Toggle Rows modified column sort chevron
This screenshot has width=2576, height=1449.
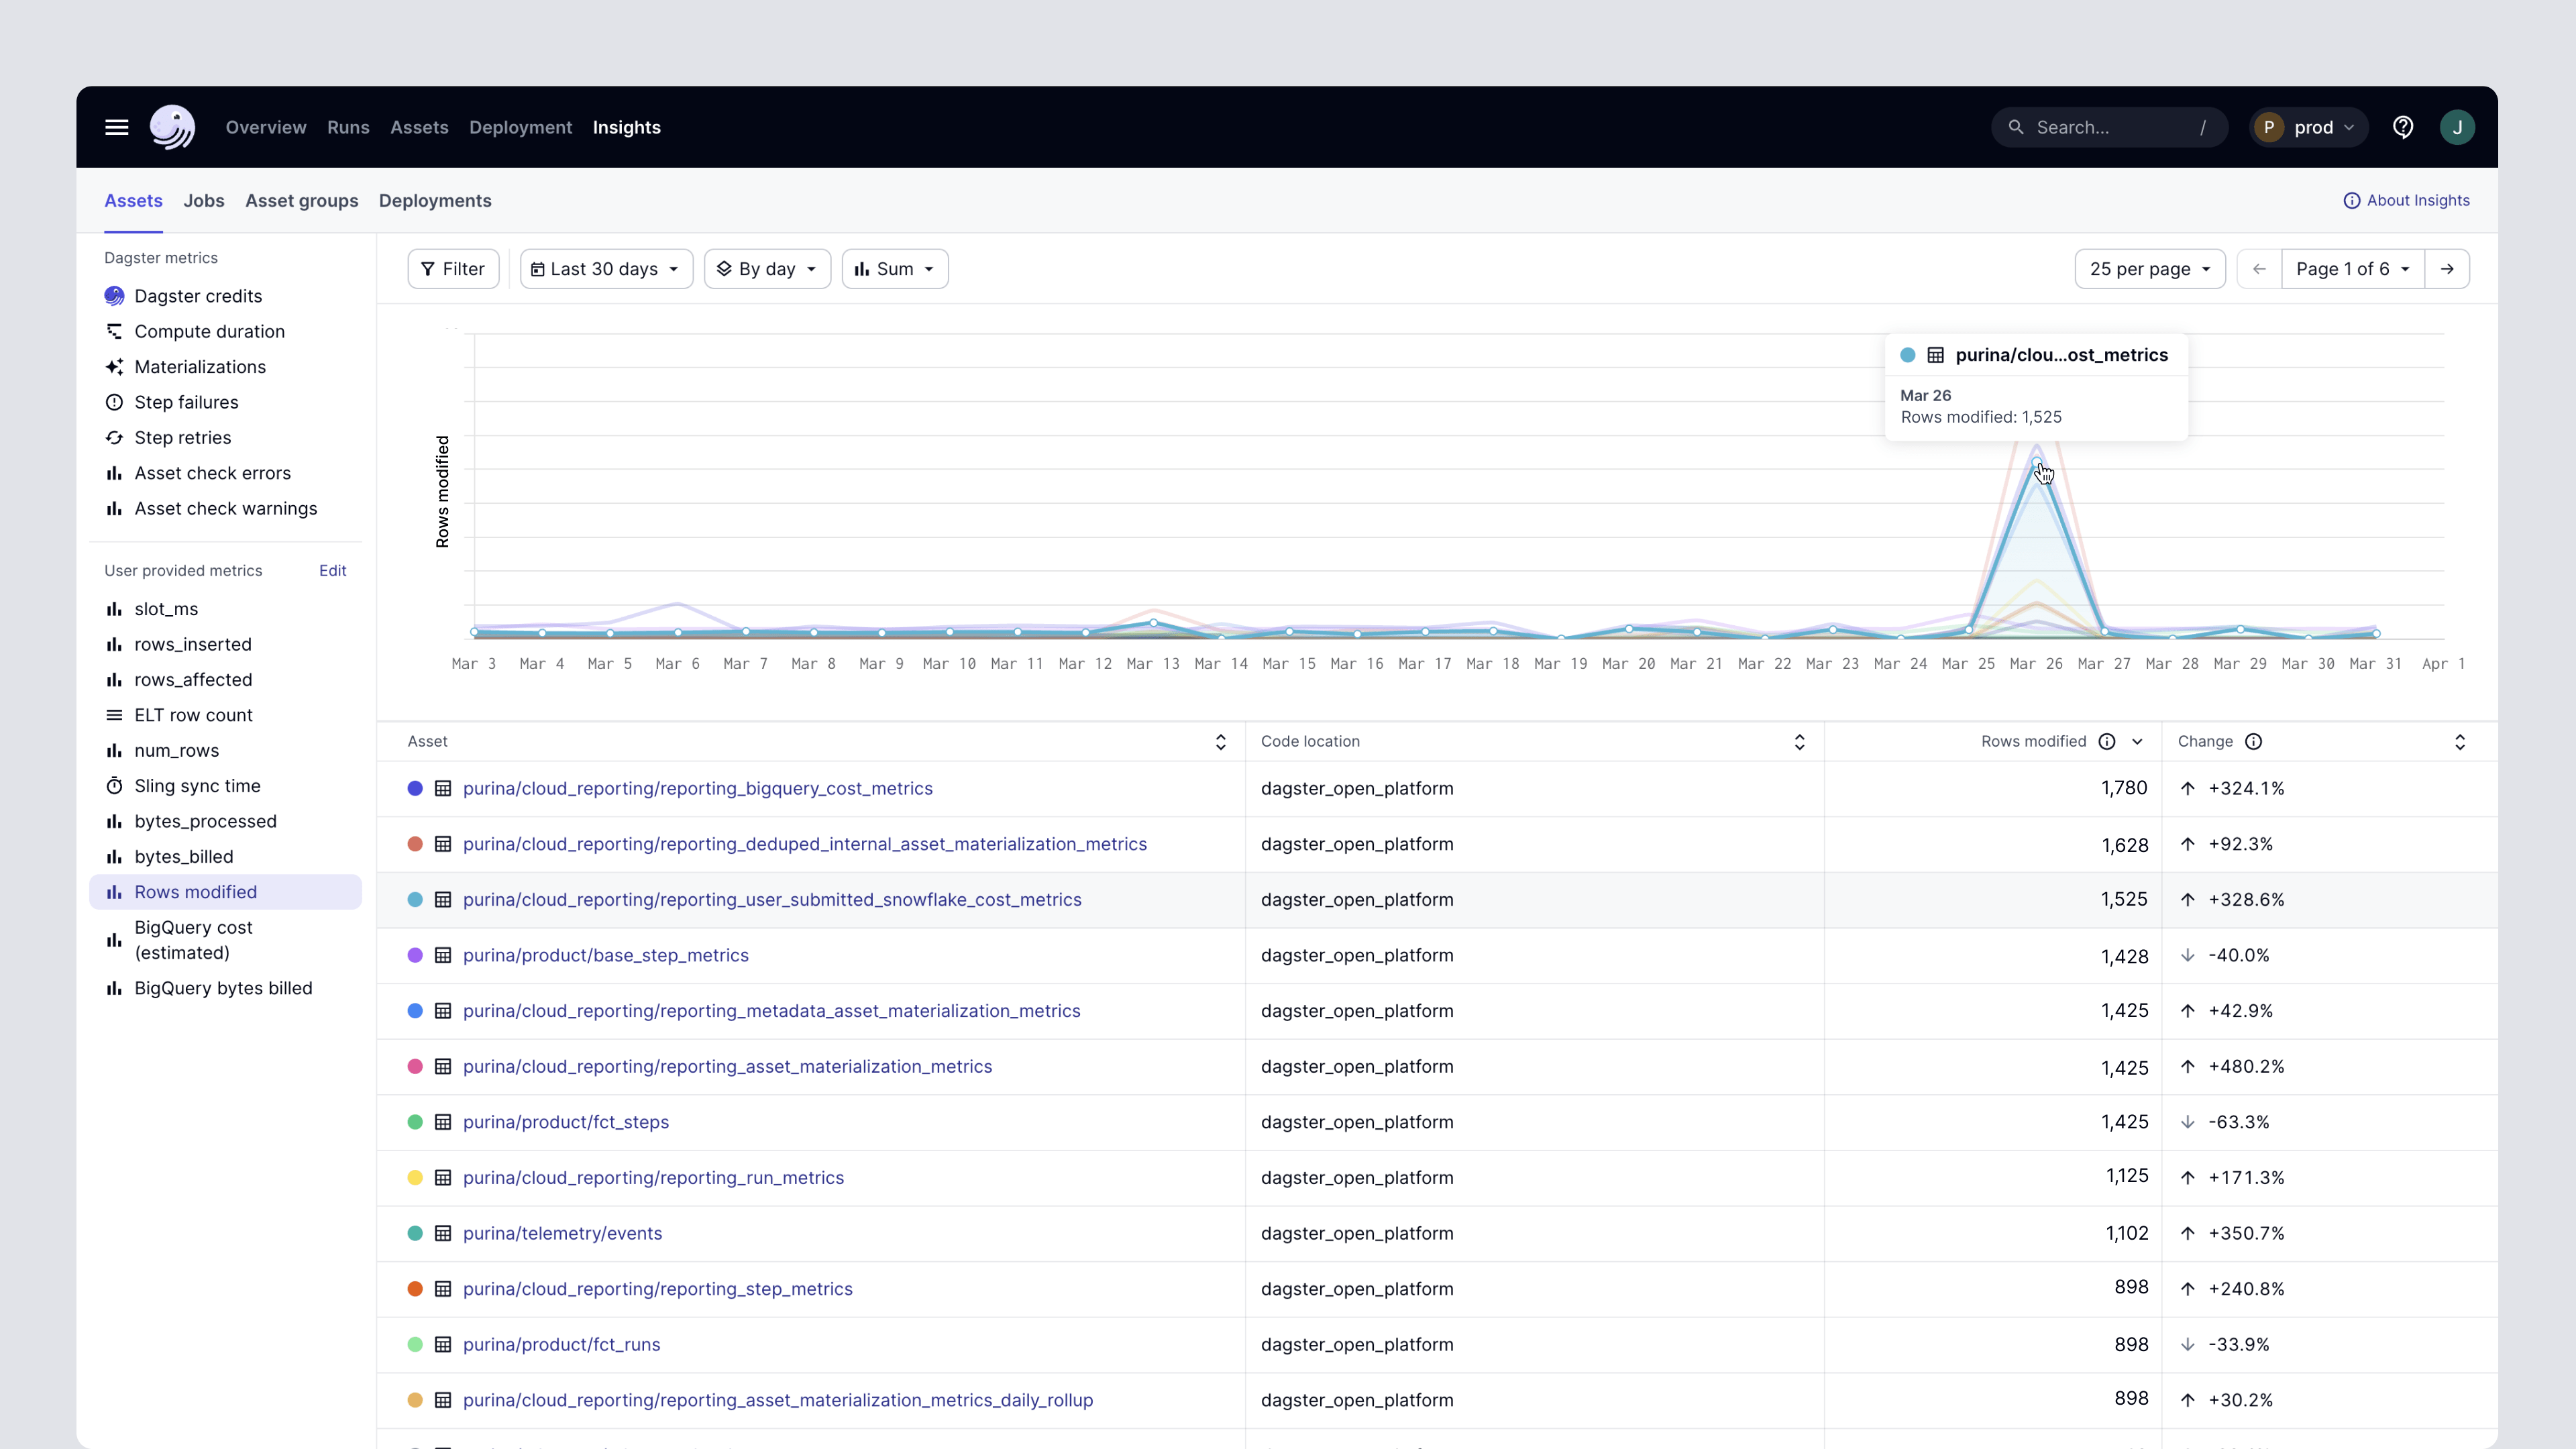[x=2137, y=741]
